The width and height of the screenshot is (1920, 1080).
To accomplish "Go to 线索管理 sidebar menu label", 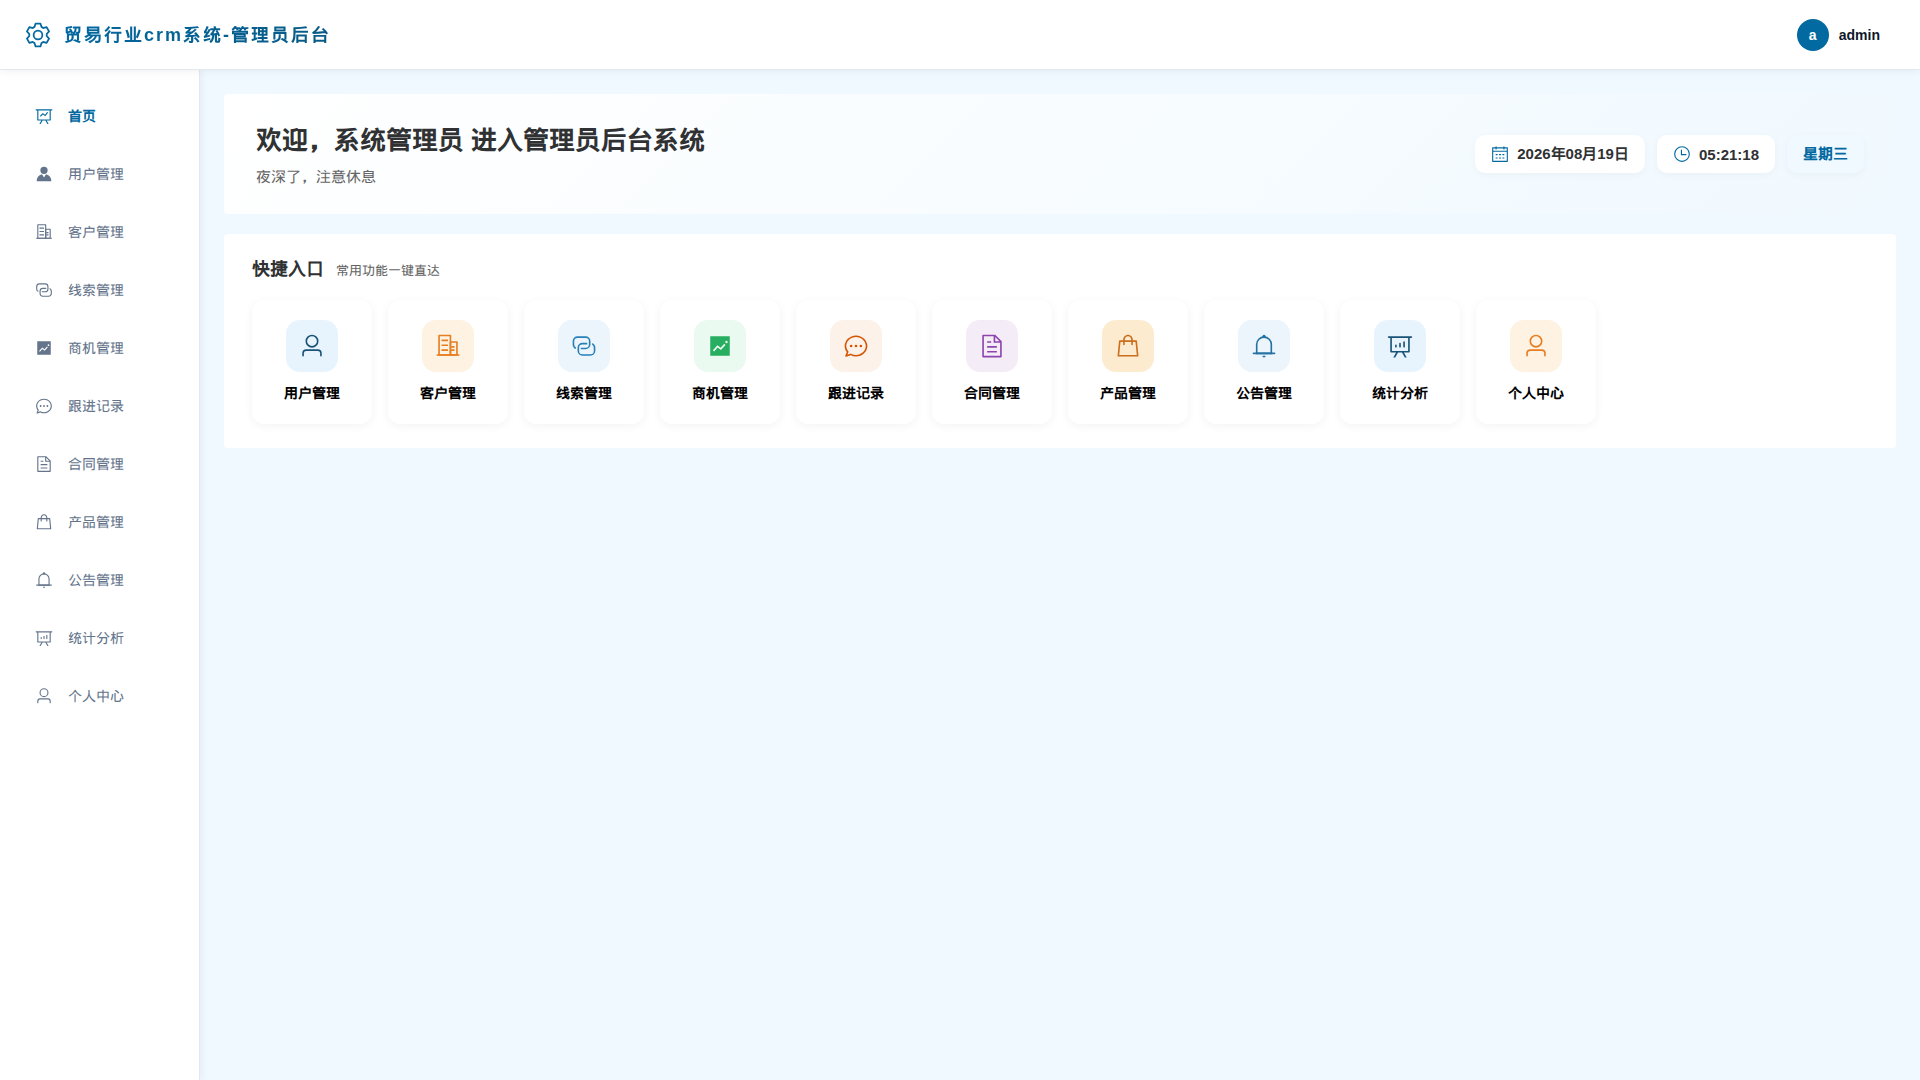I will point(96,290).
